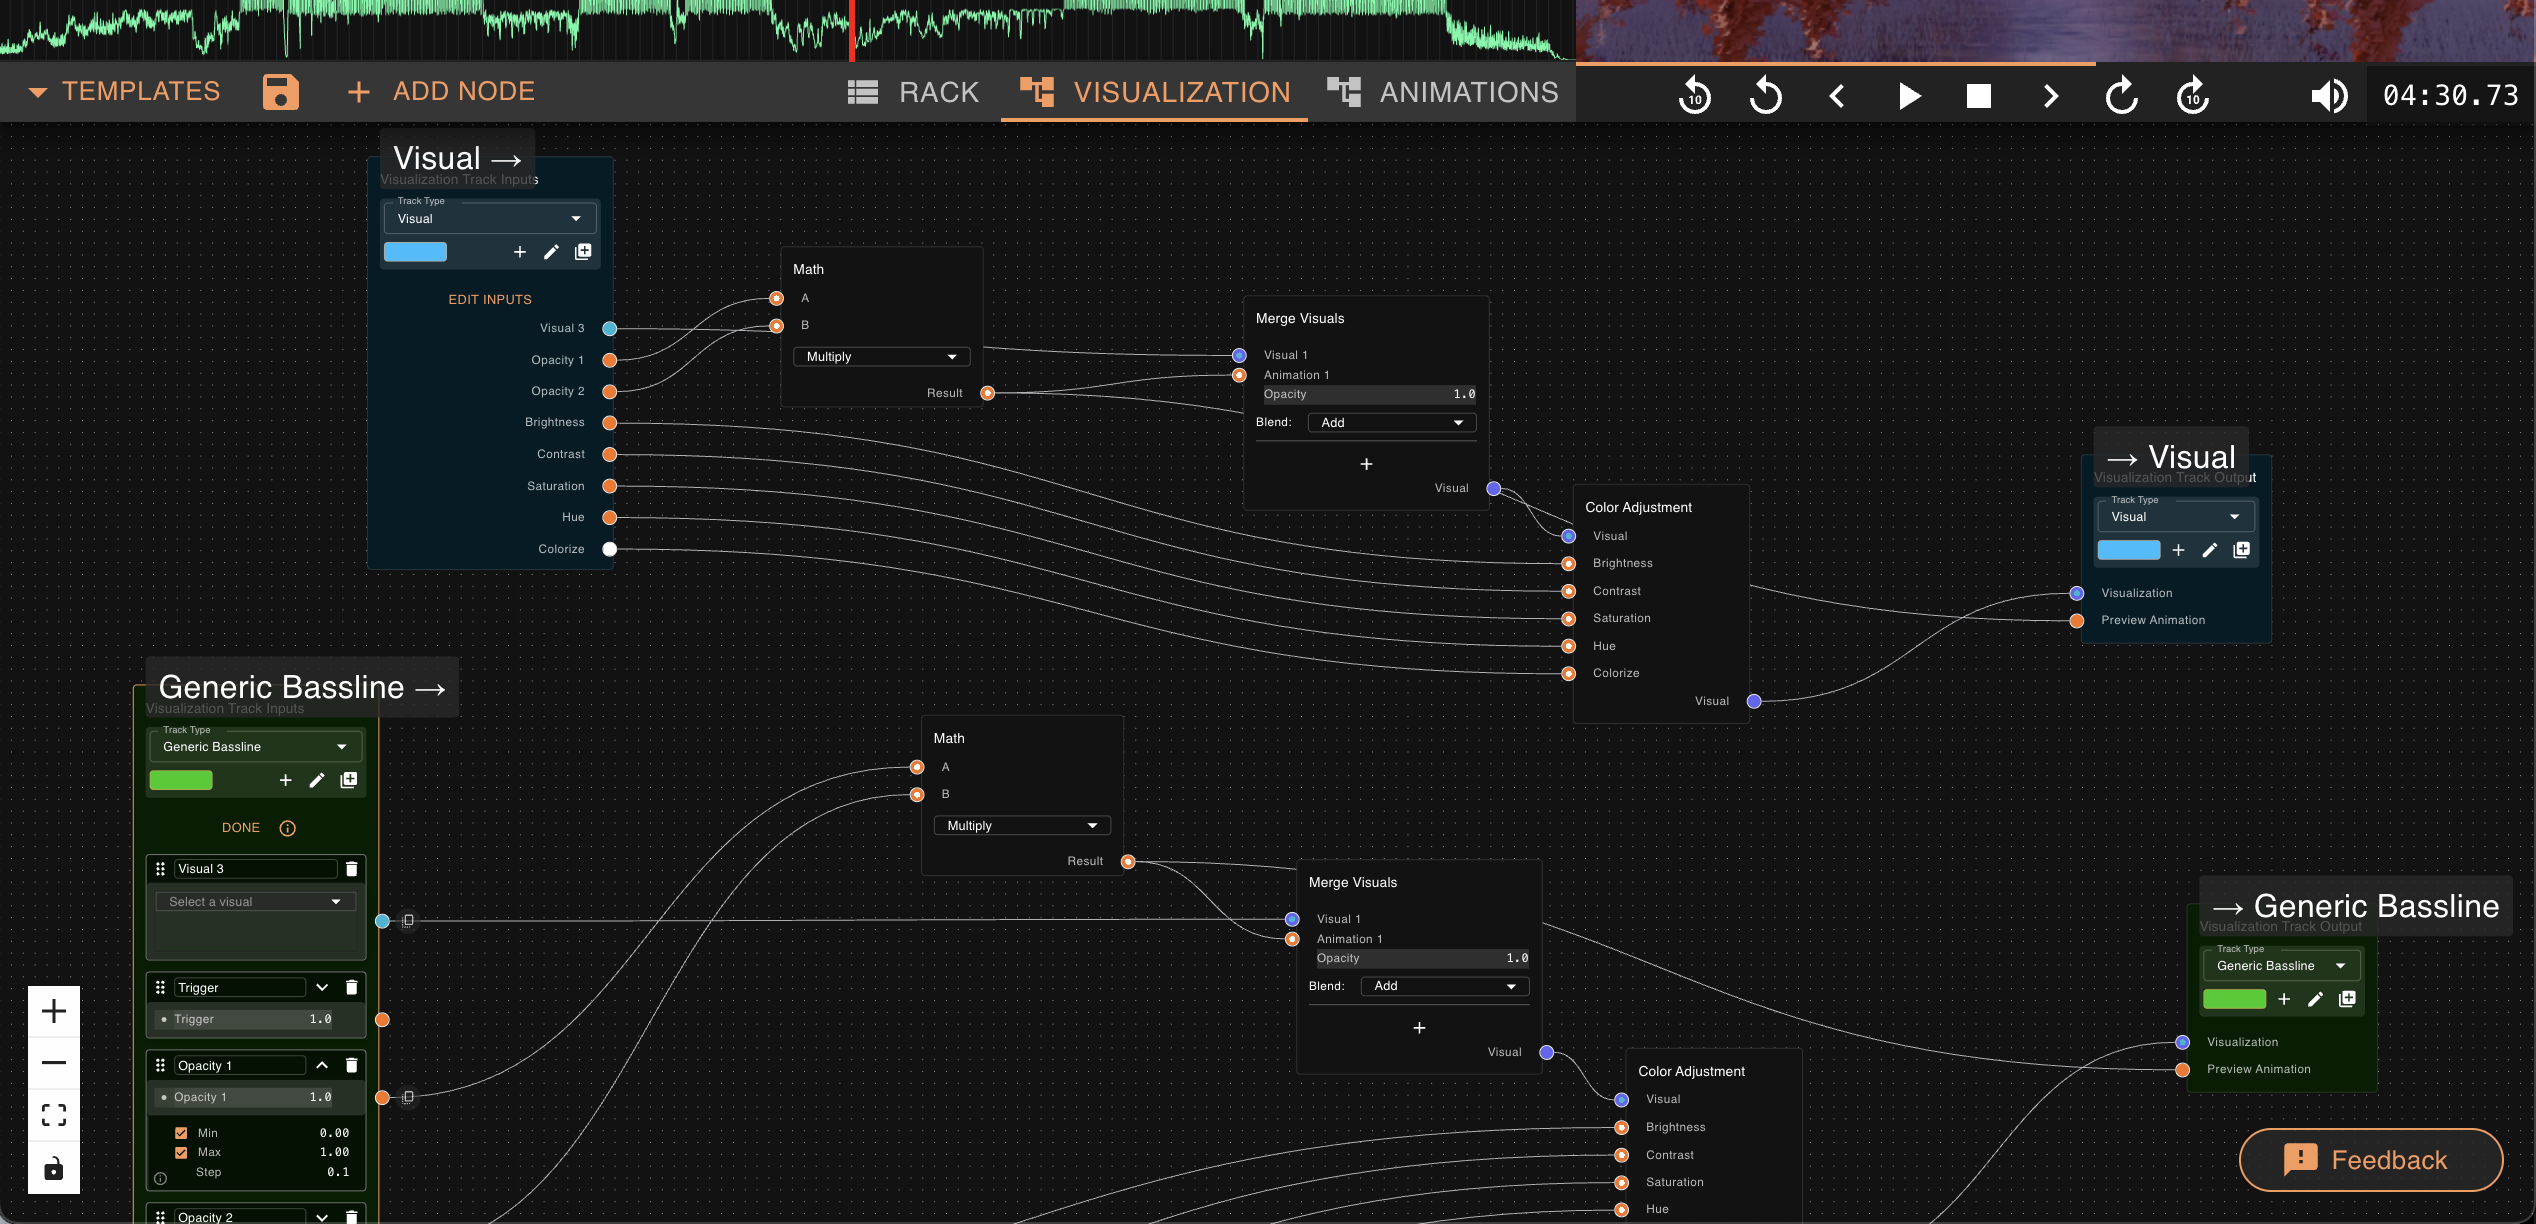This screenshot has height=1224, width=2536.
Task: Open Track Type dropdown on Generic Bassline input
Action: 255,746
